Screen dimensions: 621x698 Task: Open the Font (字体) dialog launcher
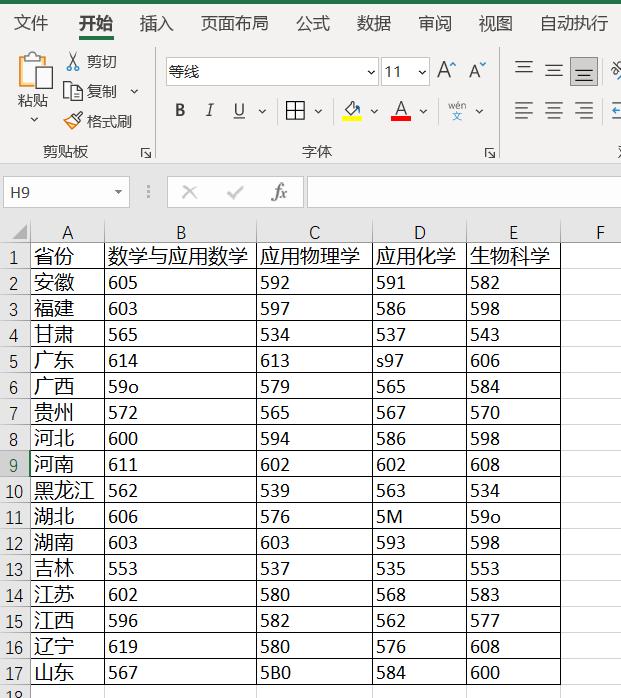pos(490,153)
